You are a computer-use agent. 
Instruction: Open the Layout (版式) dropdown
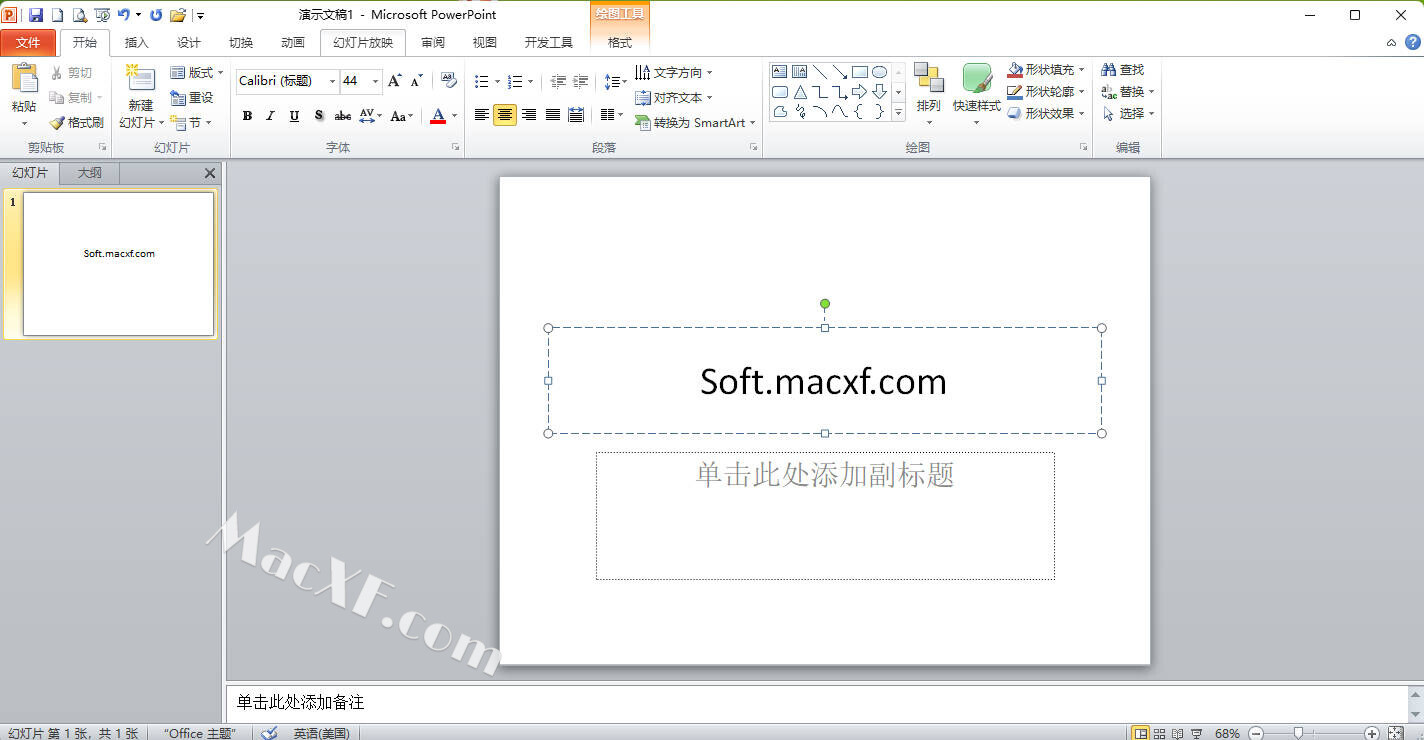coord(196,73)
